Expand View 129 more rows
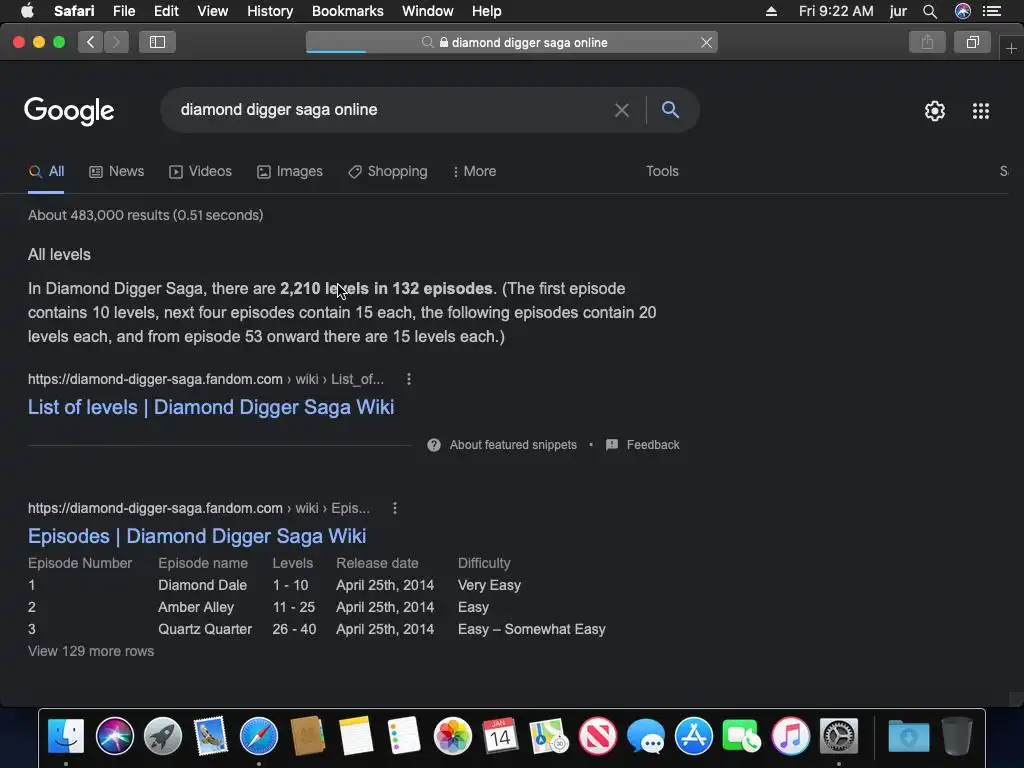The width and height of the screenshot is (1024, 768). coord(91,651)
